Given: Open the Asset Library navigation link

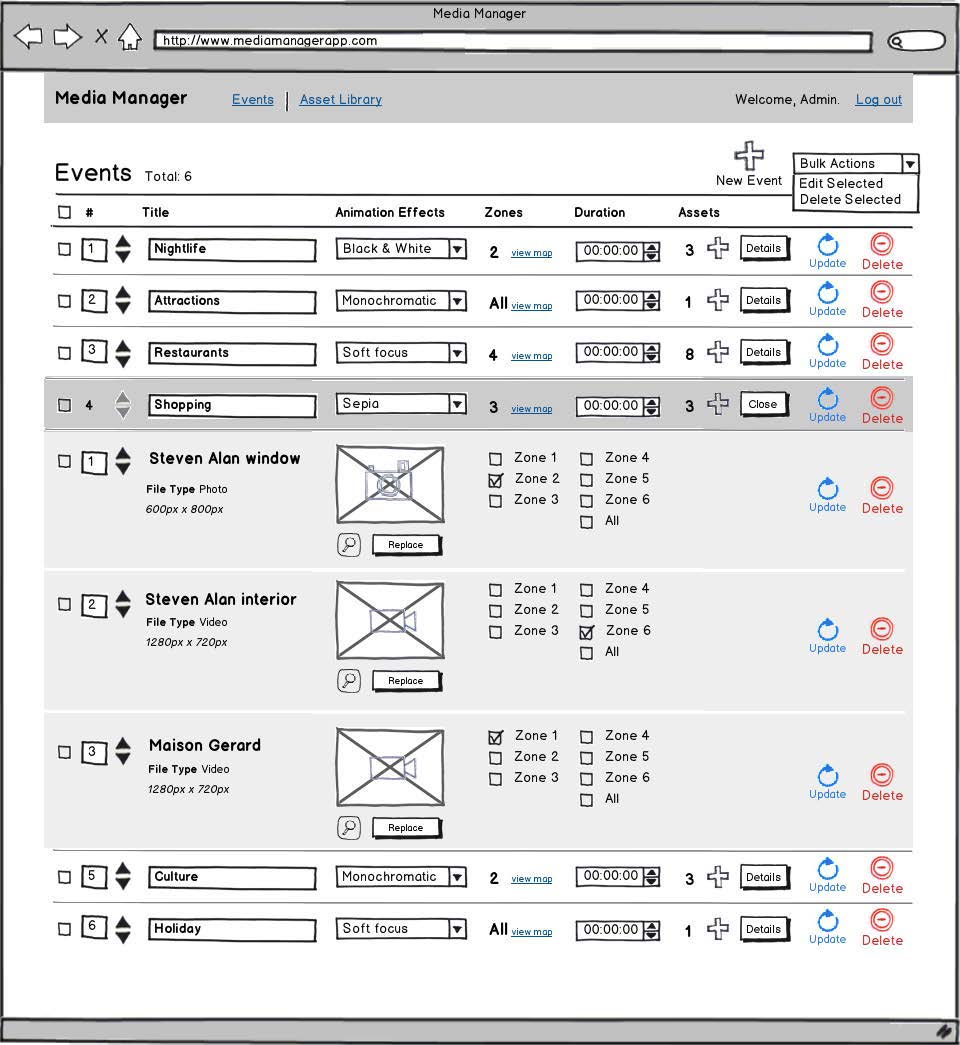Looking at the screenshot, I should (341, 99).
